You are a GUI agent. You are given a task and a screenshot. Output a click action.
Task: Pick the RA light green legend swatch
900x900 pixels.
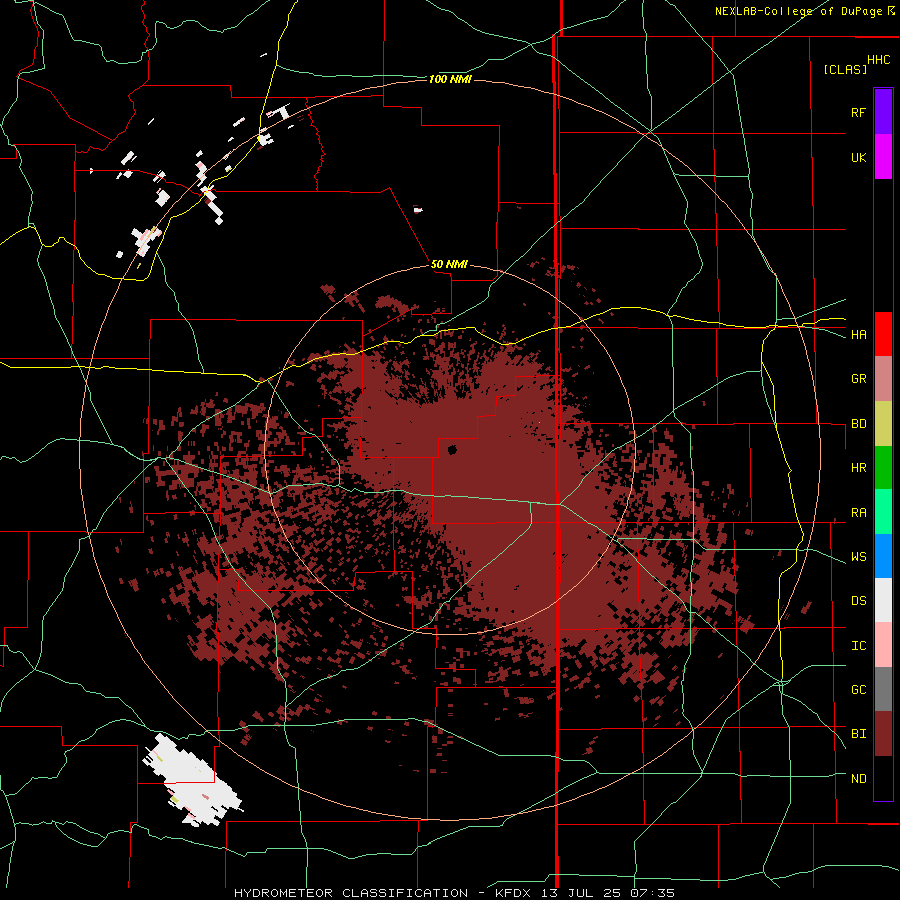(x=883, y=512)
